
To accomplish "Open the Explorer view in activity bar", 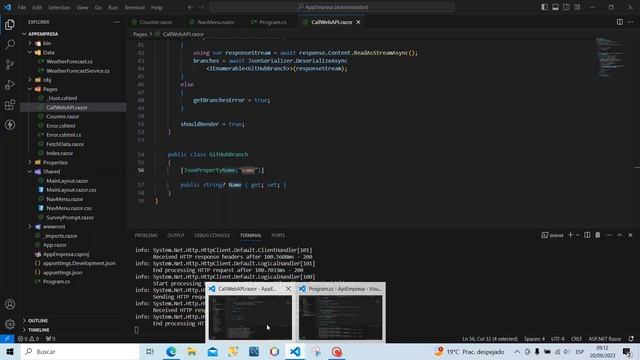I will 10,24.
